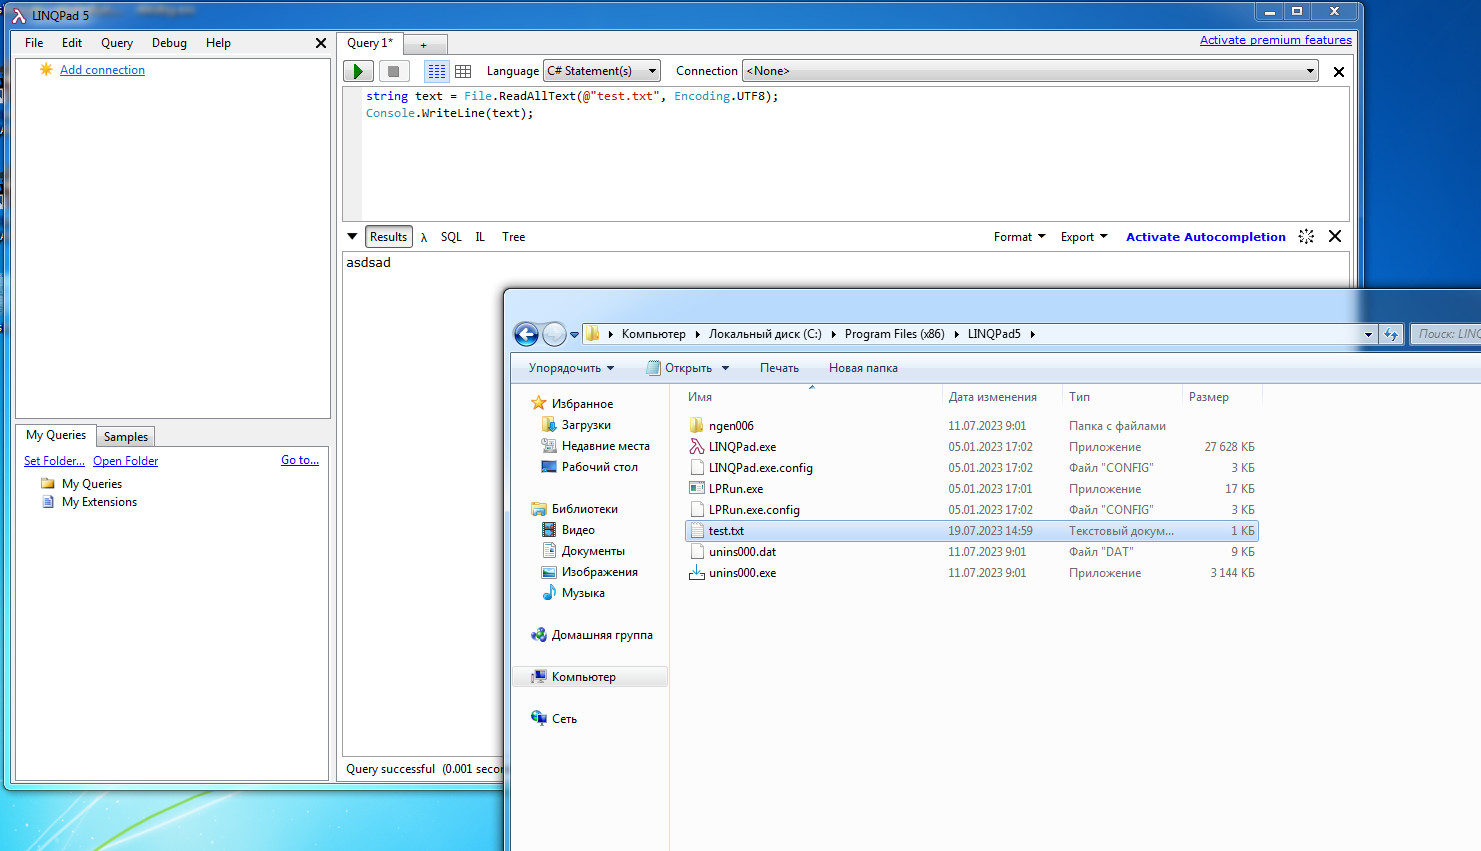This screenshot has width=1481, height=851.
Task: Click the star icon beside Add connection
Action: pos(46,69)
